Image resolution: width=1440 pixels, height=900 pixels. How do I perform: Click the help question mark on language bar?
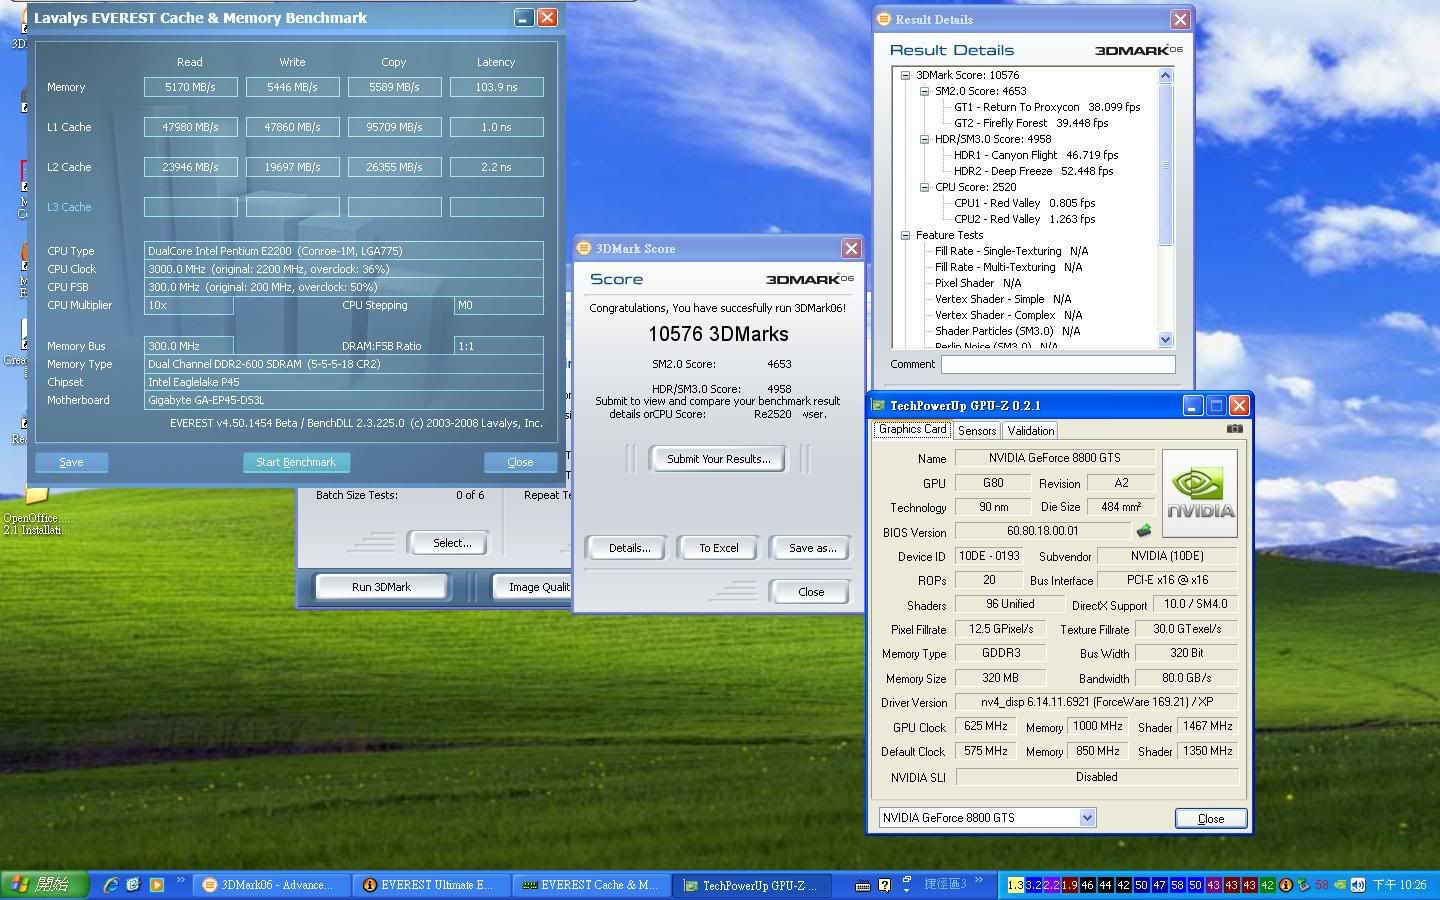(884, 885)
